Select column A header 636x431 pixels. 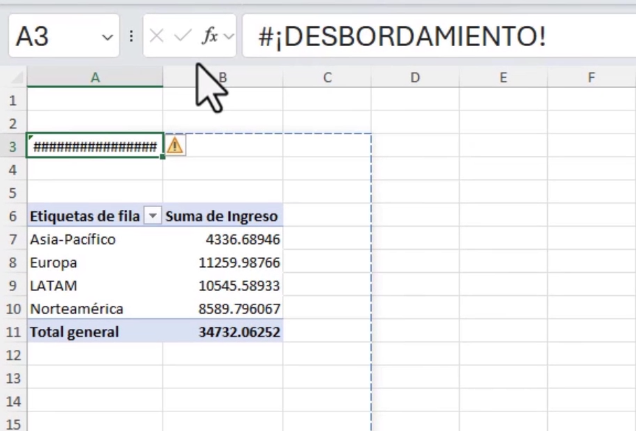point(95,77)
